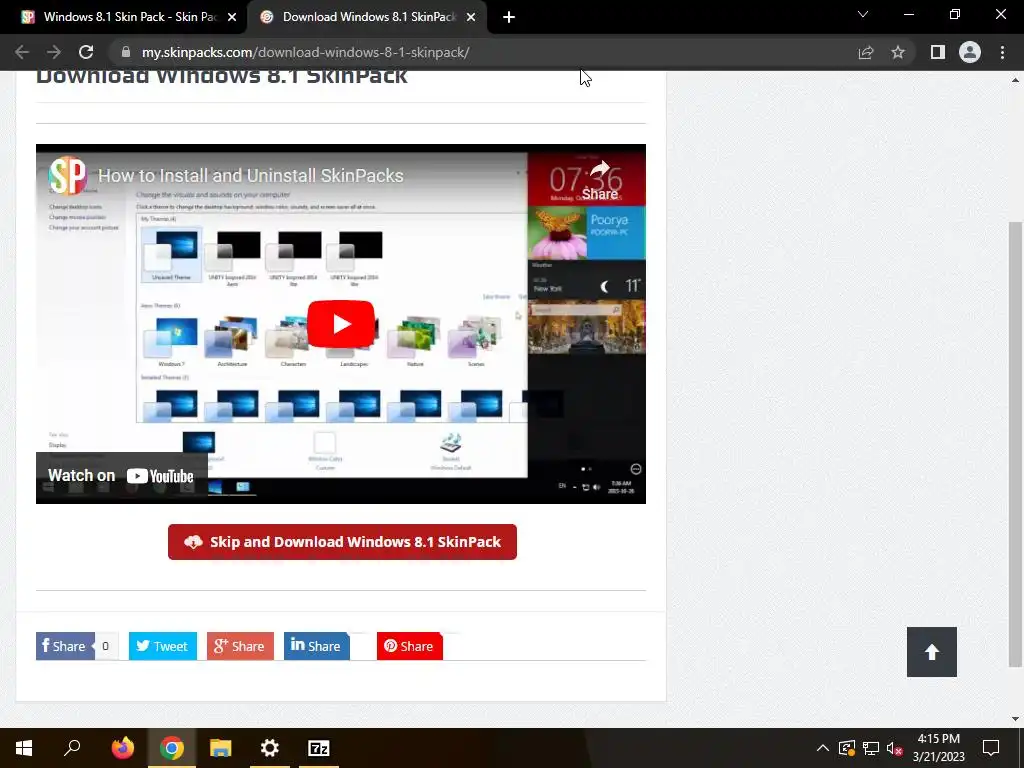Share this page from the address bar
This screenshot has width=1024, height=768.
pos(866,52)
